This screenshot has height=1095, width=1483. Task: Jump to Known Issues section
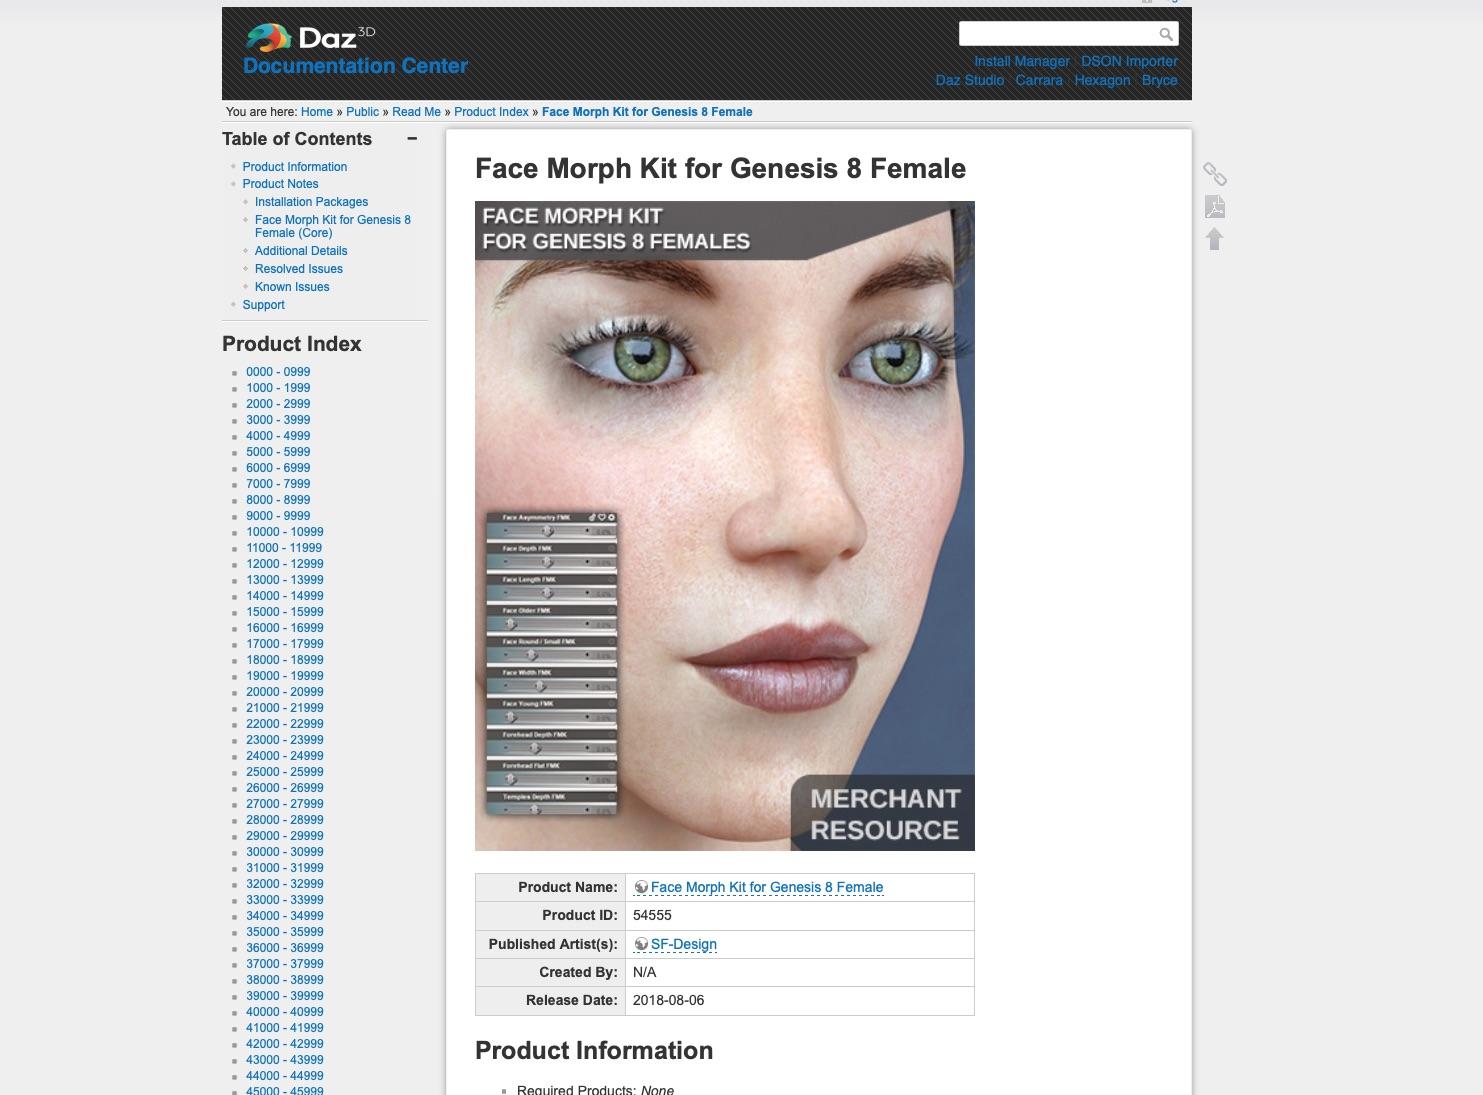pyautogui.click(x=292, y=287)
